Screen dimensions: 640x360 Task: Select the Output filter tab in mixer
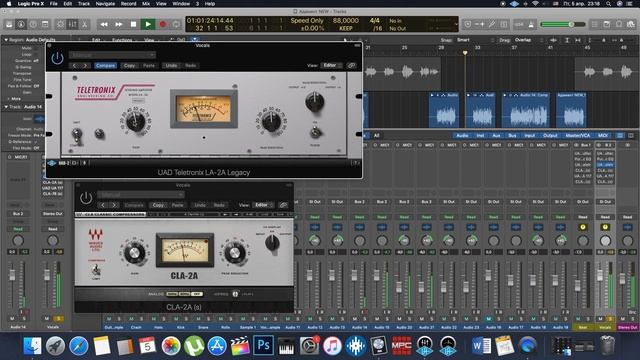pyautogui.click(x=550, y=135)
